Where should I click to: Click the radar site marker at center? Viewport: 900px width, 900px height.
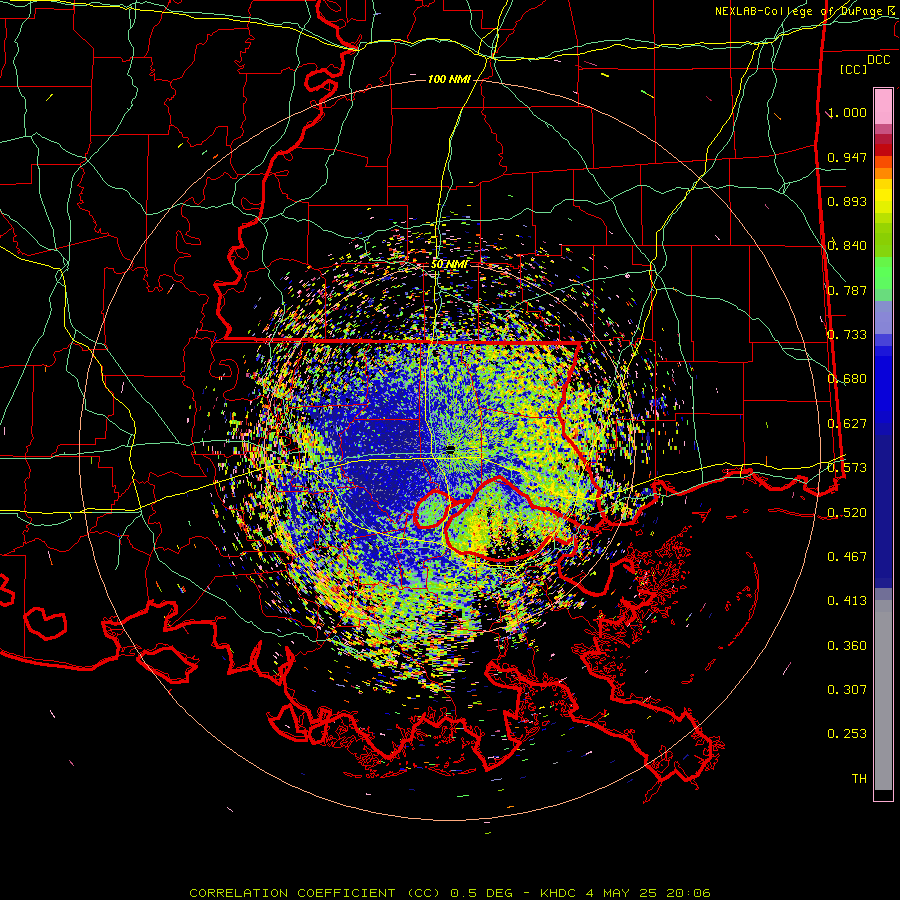[451, 449]
